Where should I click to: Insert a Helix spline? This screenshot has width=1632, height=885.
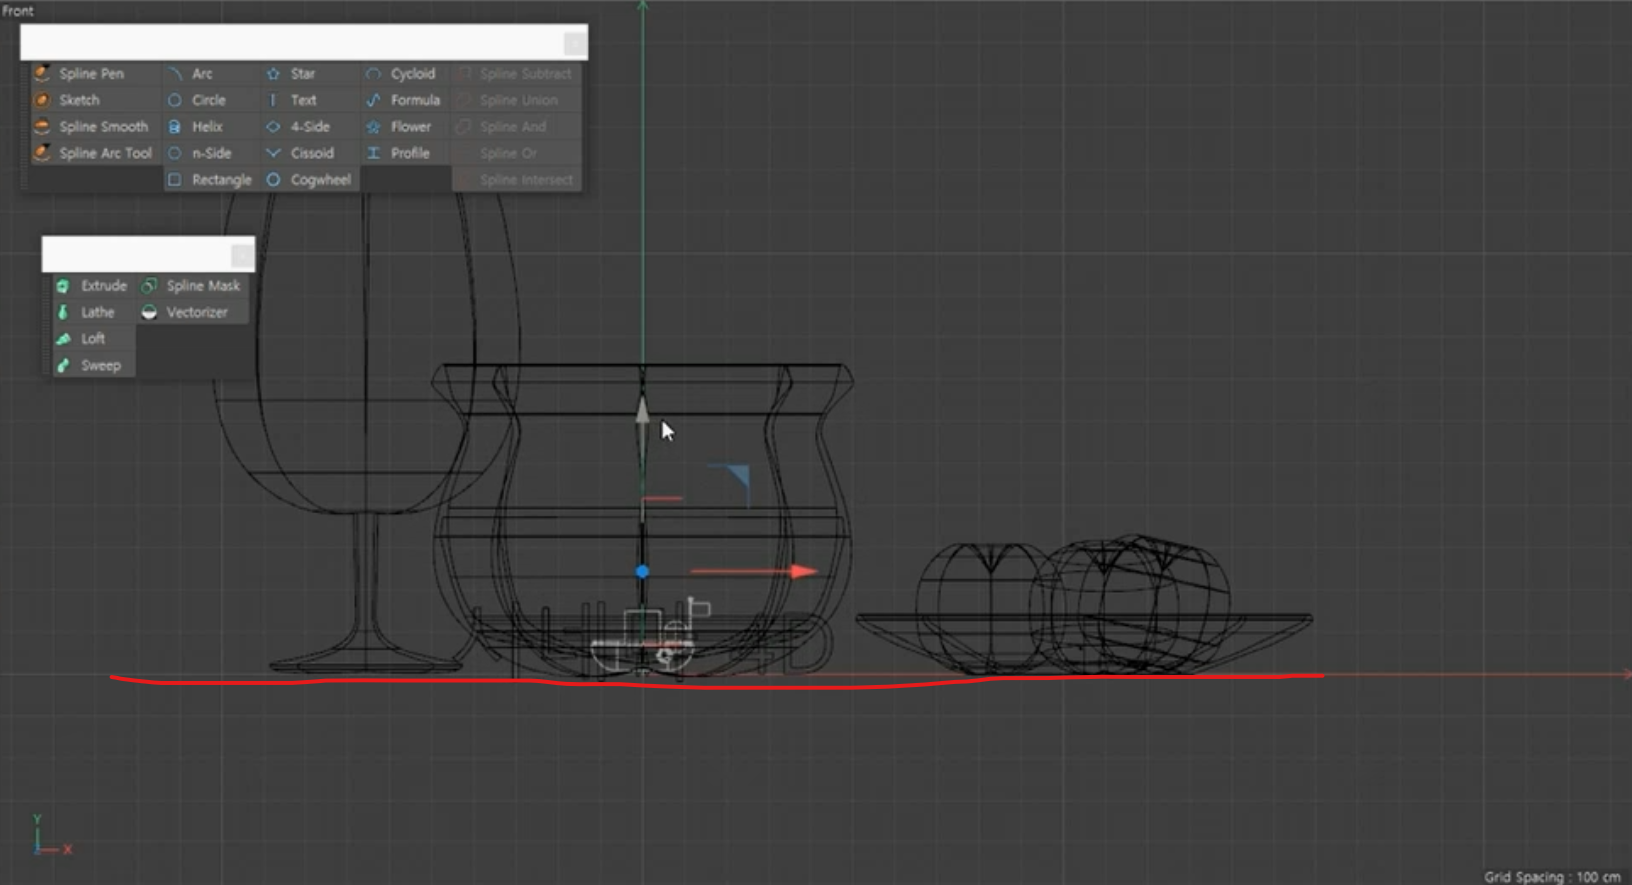point(210,127)
